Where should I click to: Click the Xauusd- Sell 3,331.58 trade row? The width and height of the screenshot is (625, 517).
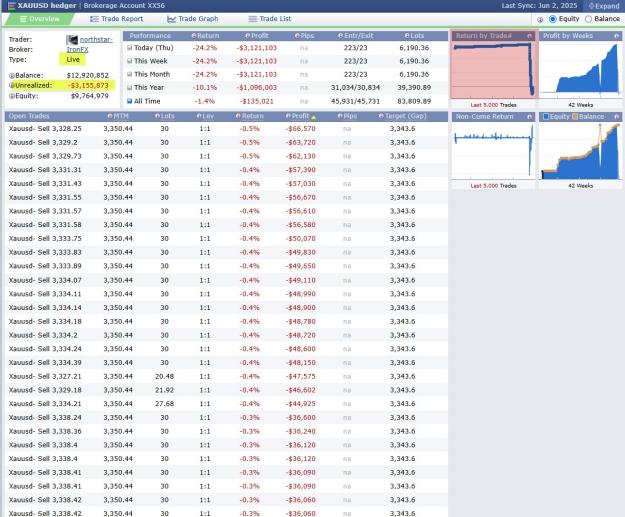point(226,225)
